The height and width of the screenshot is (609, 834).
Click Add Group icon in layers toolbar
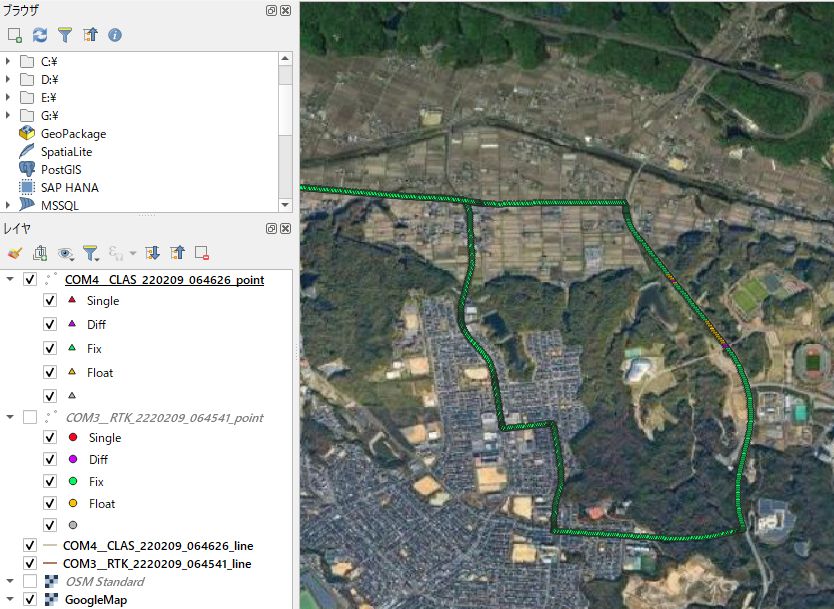click(40, 253)
